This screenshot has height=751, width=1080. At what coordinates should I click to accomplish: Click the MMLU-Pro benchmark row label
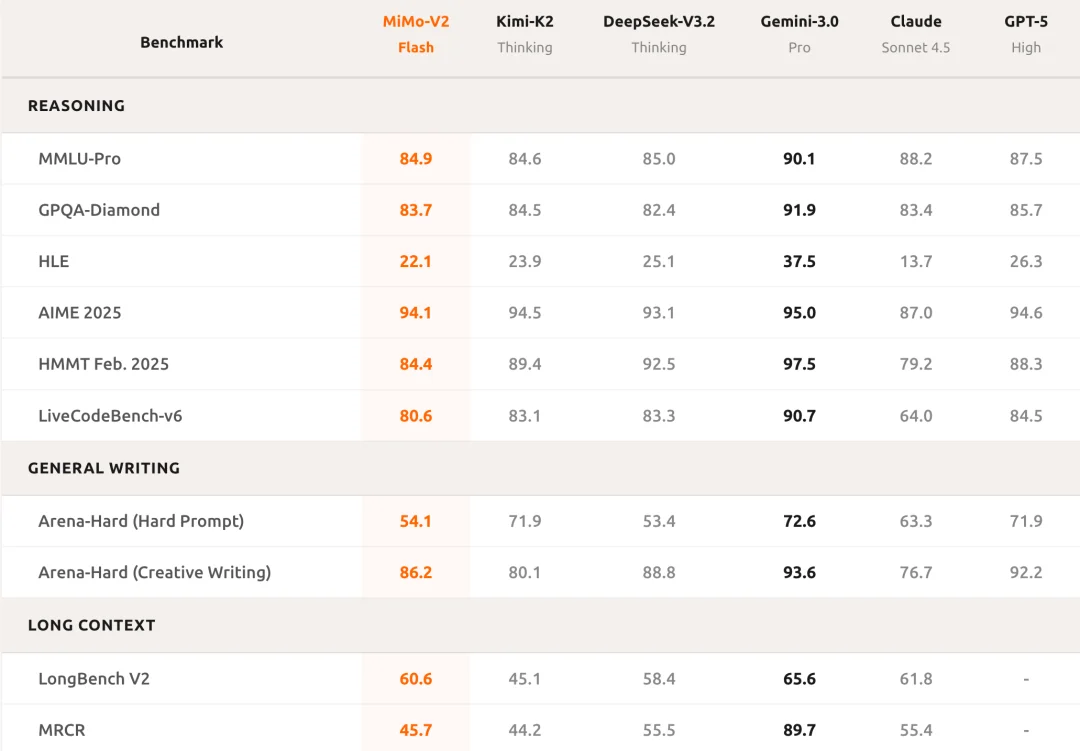(x=80, y=159)
